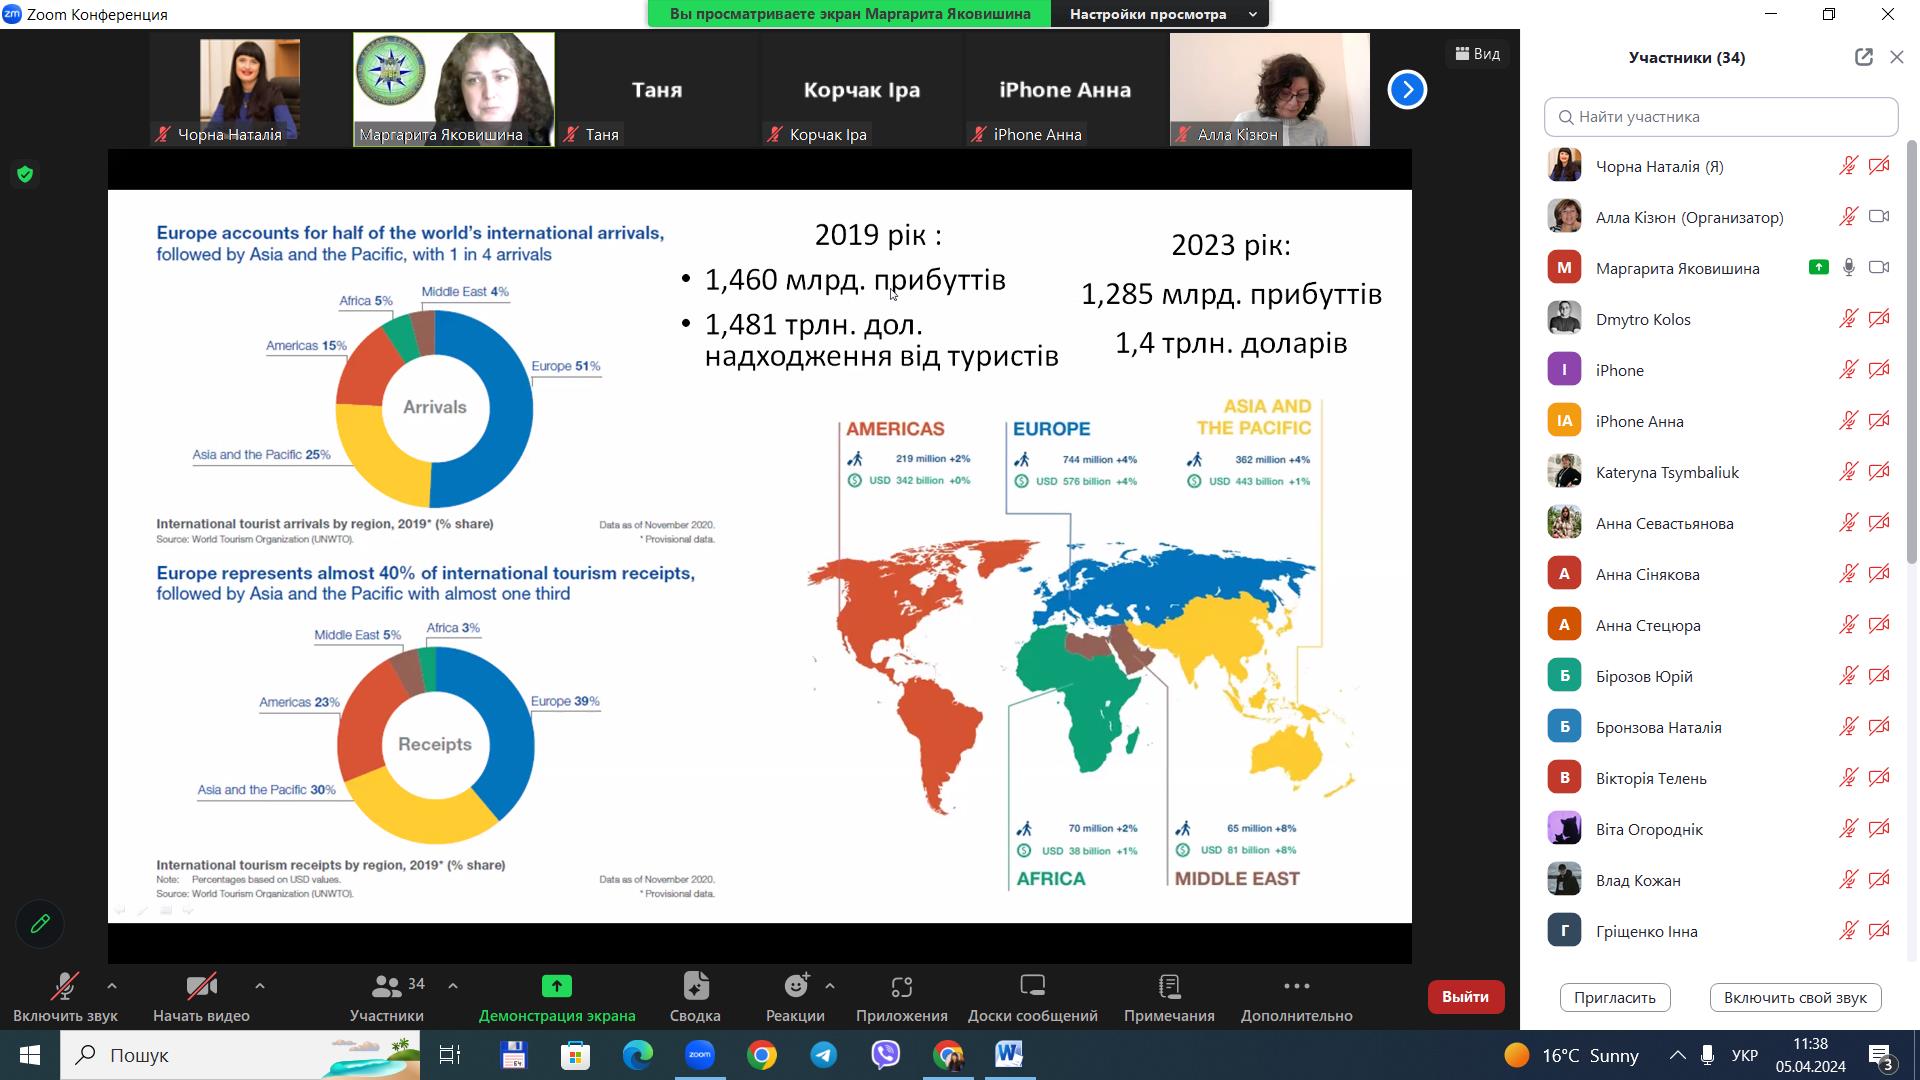Click the Summary (Сводка) icon
Image resolution: width=1920 pixels, height=1080 pixels.
[695, 987]
